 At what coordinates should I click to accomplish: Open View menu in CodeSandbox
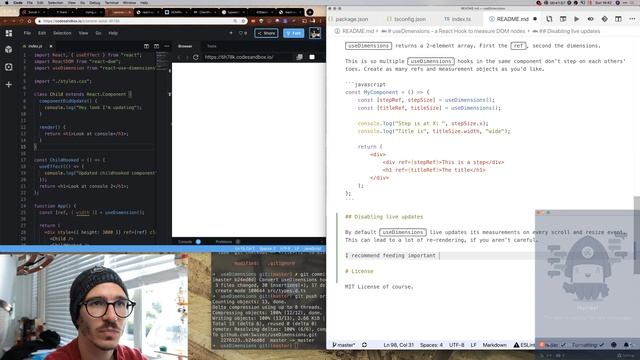point(83,33)
